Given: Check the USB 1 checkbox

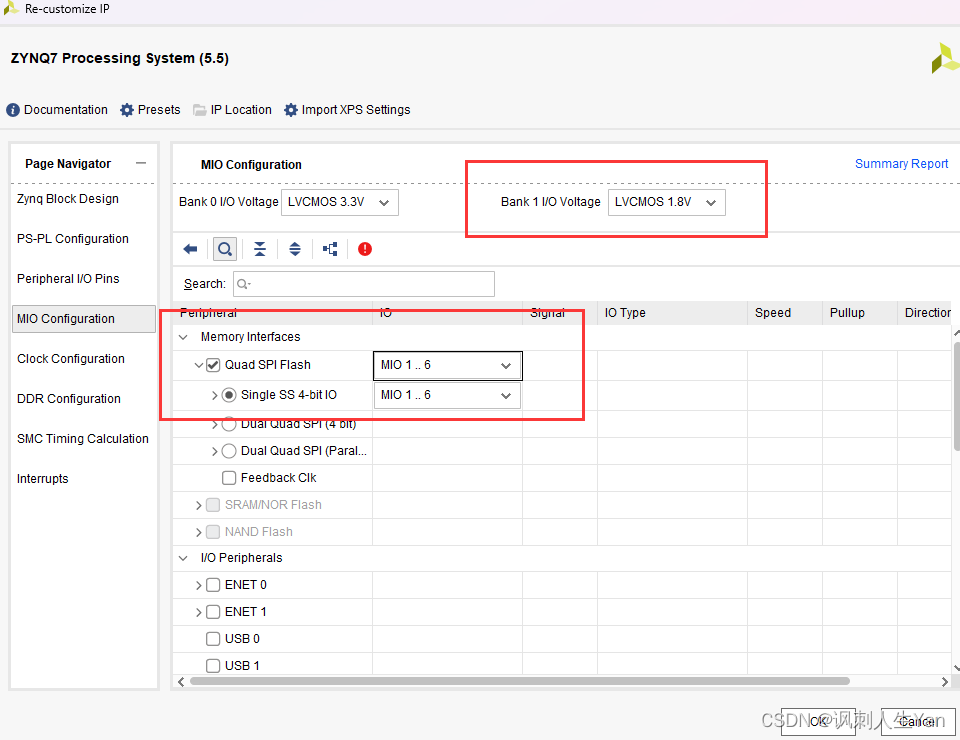Looking at the screenshot, I should (213, 666).
